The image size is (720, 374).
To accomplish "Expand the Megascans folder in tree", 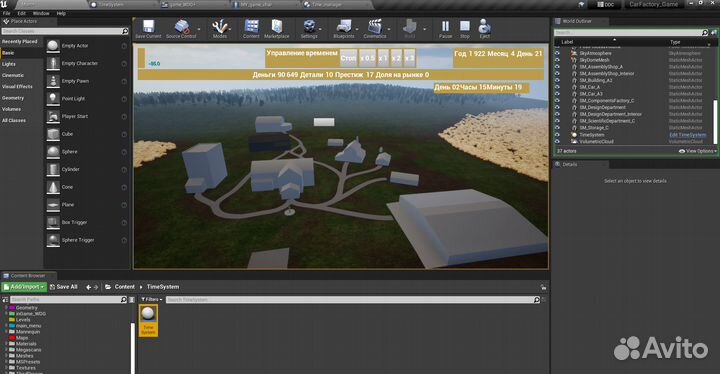I will pos(6,350).
